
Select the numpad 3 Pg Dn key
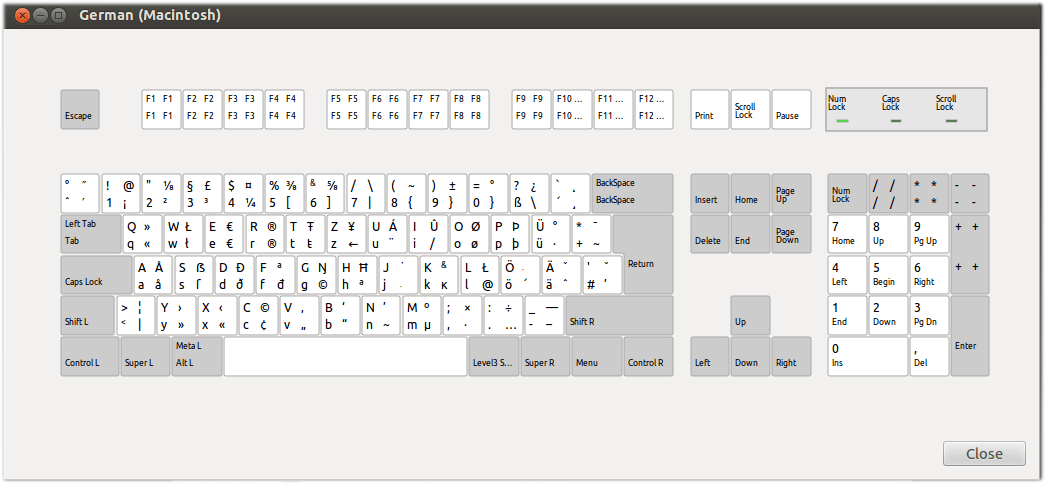929,315
